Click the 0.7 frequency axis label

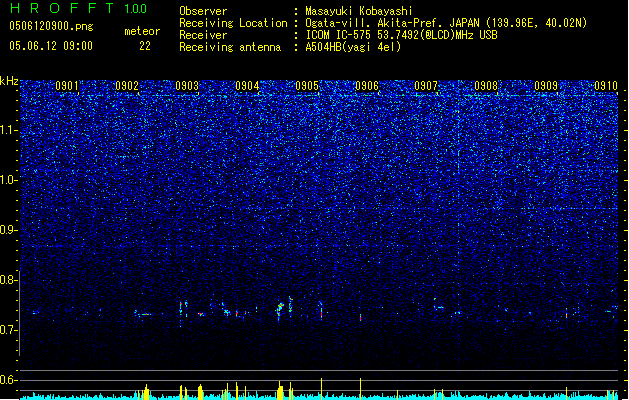tap(8, 330)
